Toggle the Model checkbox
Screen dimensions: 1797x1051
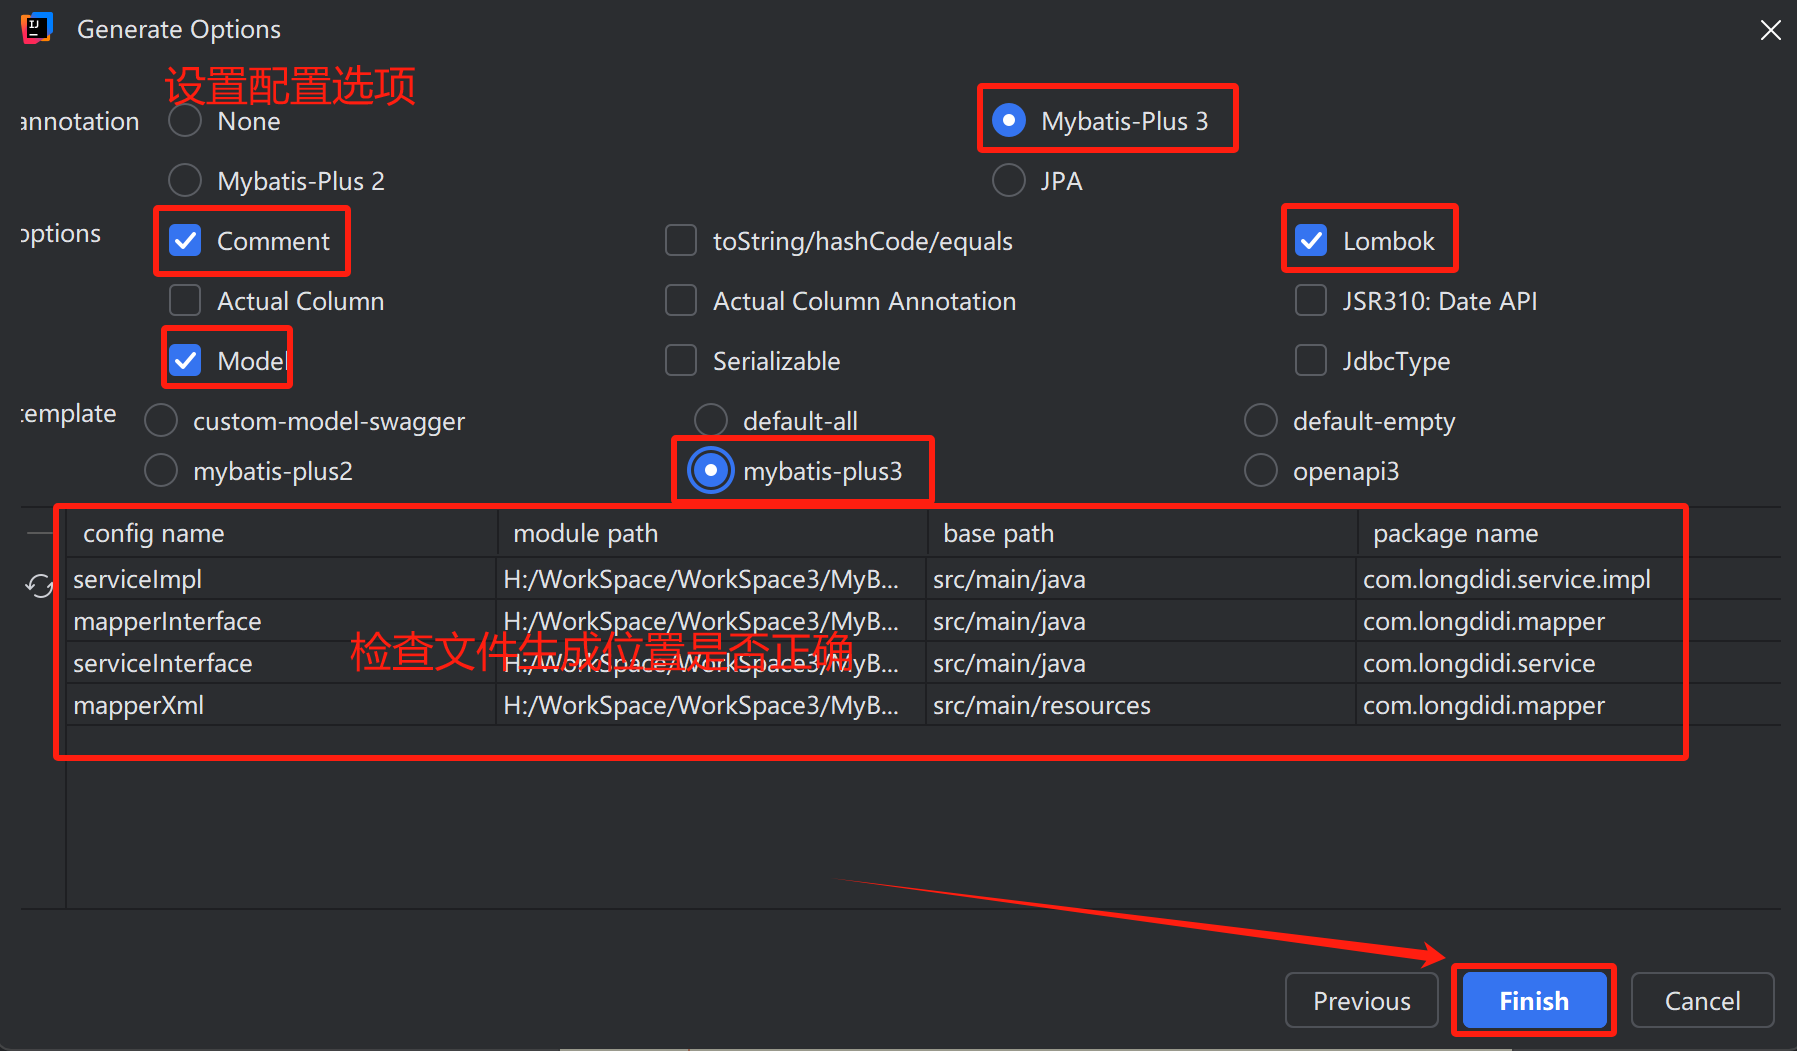point(185,361)
